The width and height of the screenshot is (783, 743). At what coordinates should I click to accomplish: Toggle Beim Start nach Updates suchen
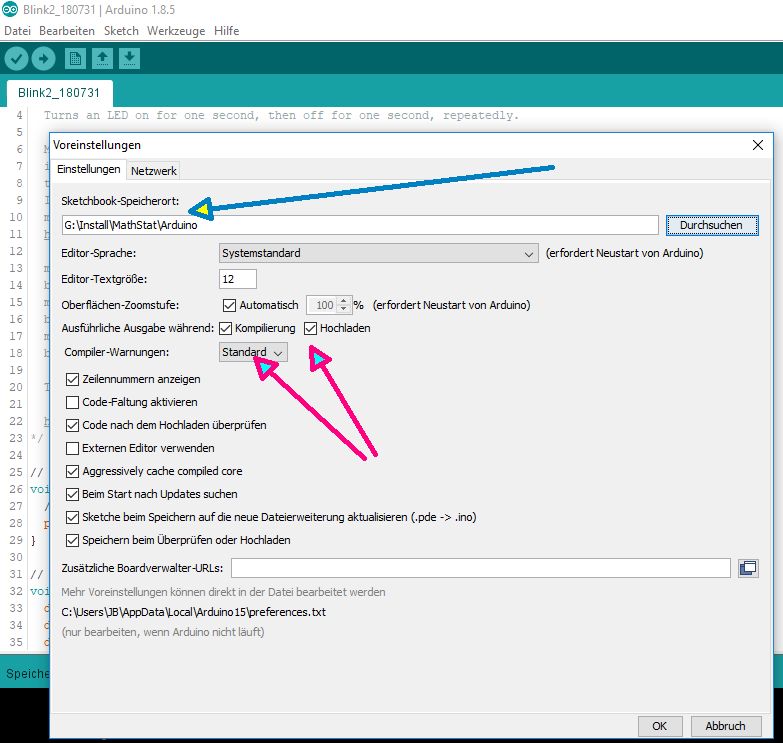click(72, 494)
